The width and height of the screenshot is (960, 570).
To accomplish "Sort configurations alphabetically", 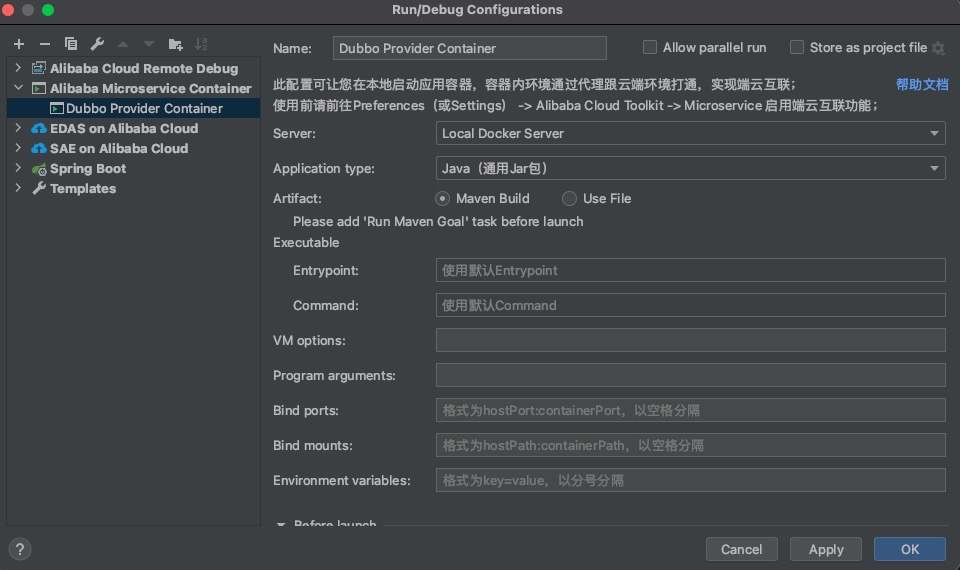I will click(201, 44).
